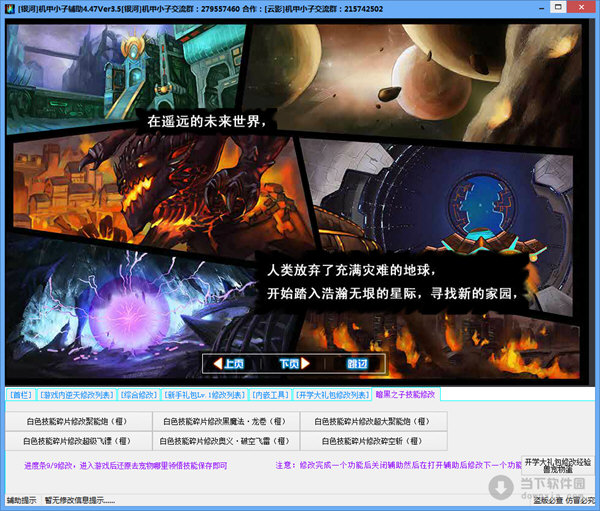Select the 暗黑之子技能修改 tab
This screenshot has width=600, height=511.
tap(406, 394)
